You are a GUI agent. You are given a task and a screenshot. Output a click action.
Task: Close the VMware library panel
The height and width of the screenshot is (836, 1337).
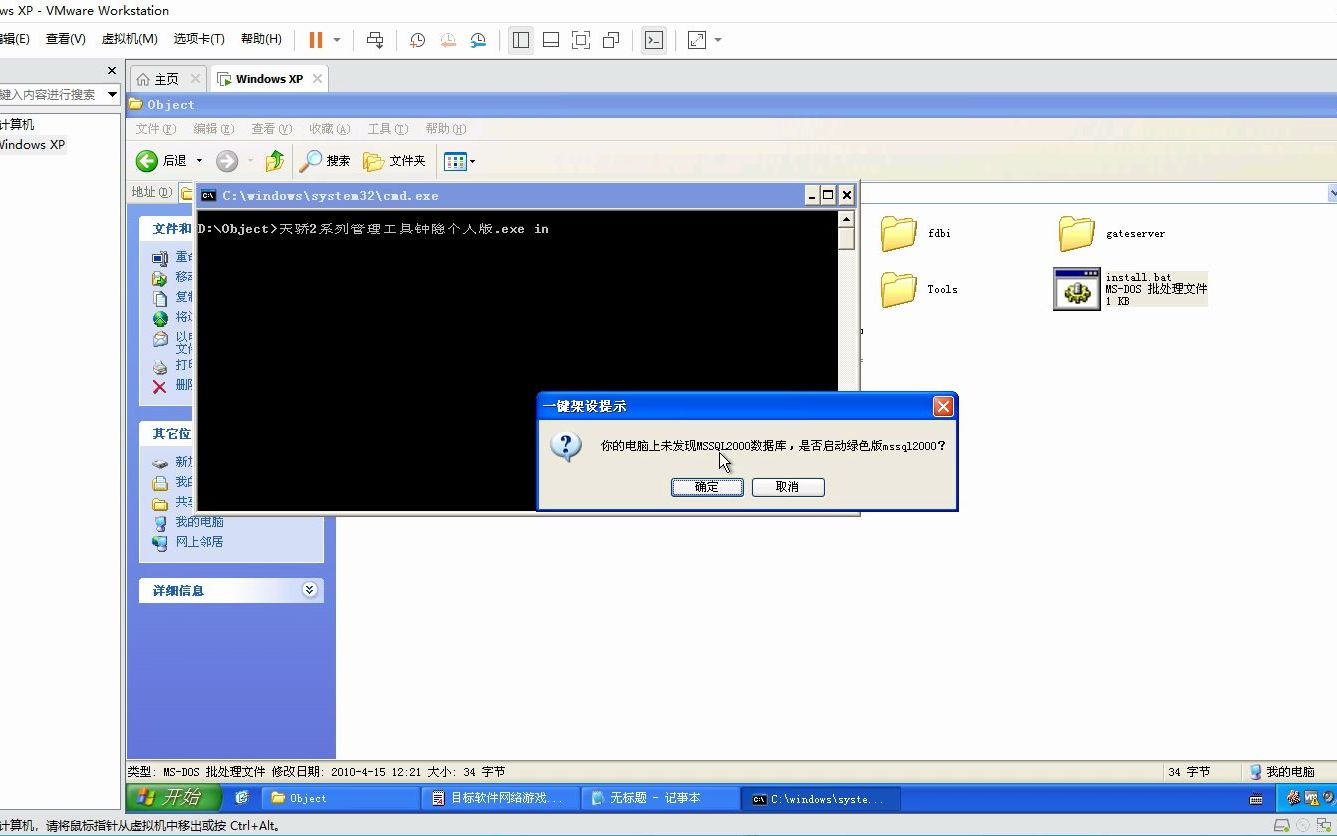[x=112, y=70]
